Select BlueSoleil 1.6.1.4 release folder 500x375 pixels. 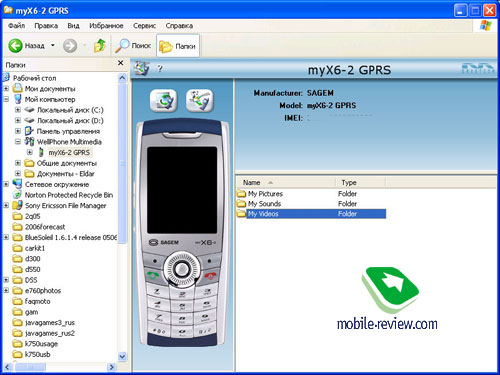(x=71, y=238)
